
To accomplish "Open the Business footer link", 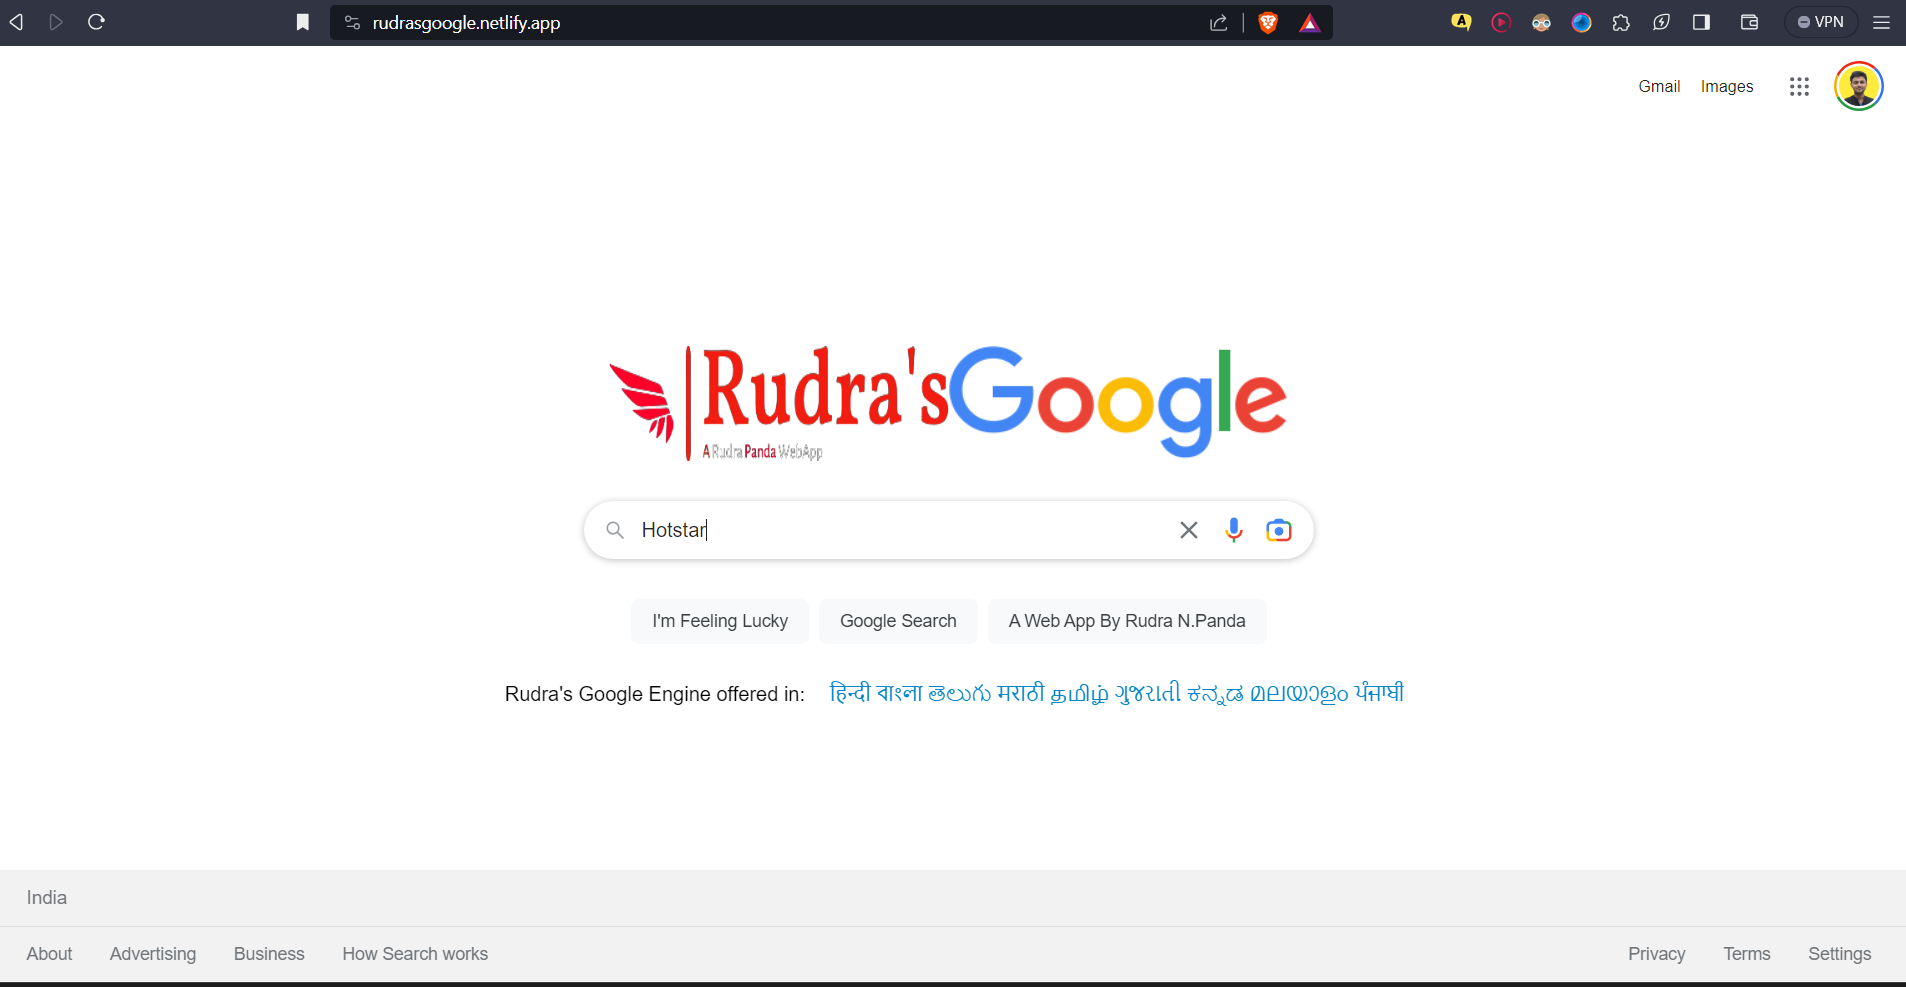I will click(x=269, y=954).
